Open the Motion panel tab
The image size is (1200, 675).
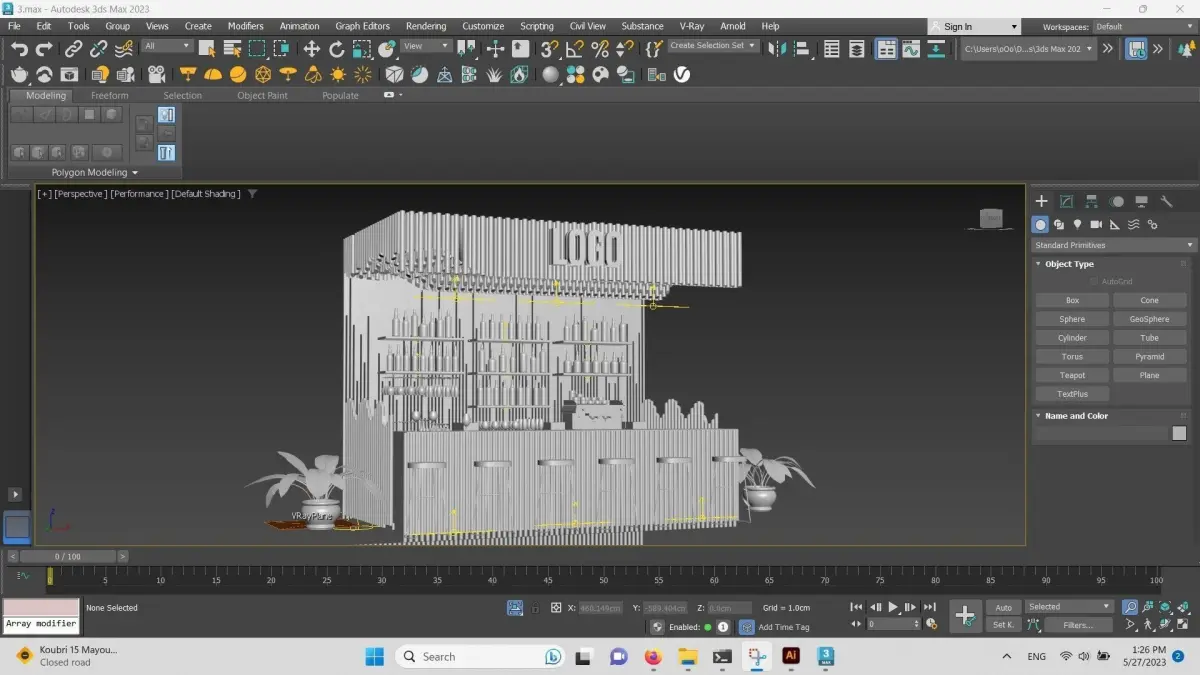point(1116,201)
